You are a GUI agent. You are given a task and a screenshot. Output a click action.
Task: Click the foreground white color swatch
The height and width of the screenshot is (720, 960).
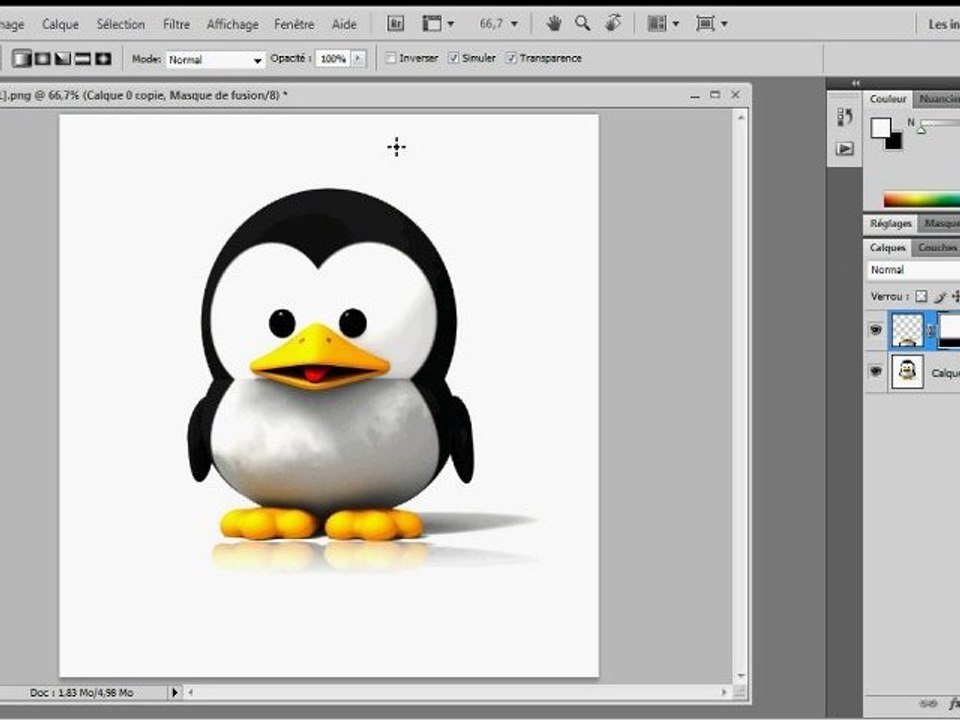pyautogui.click(x=879, y=127)
